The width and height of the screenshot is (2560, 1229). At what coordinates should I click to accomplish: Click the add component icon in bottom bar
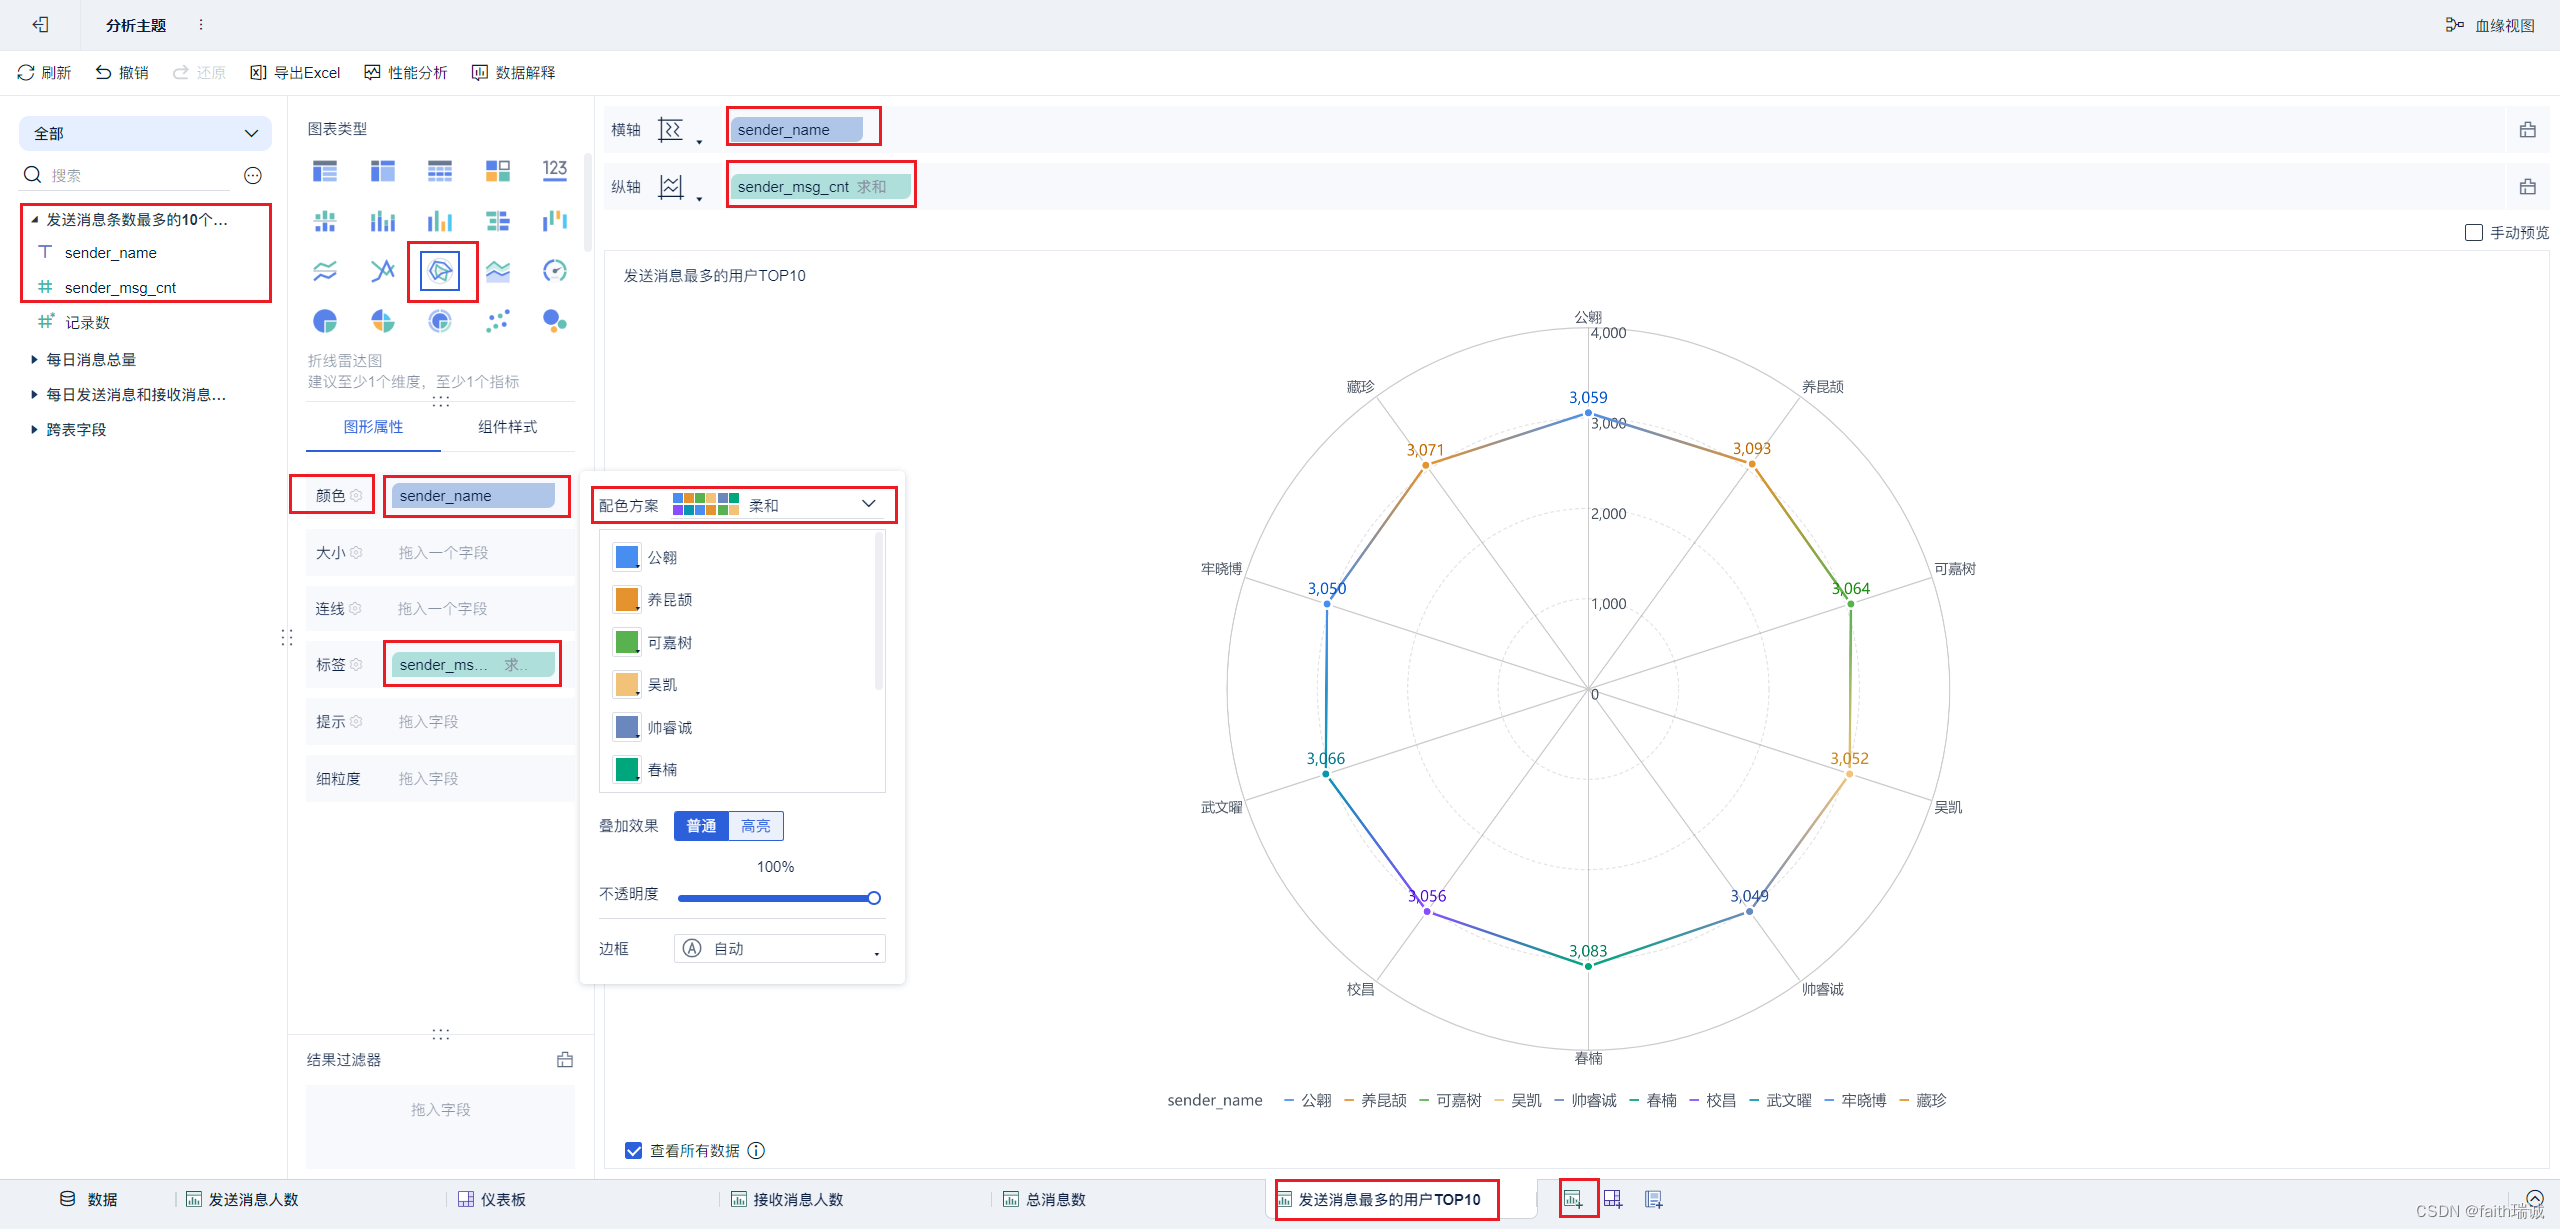[1574, 1199]
